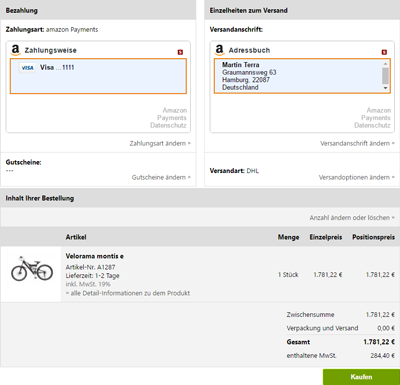Image resolution: width=400 pixels, height=385 pixels.
Task: Click the 1 Stück quantity value
Action: [288, 275]
